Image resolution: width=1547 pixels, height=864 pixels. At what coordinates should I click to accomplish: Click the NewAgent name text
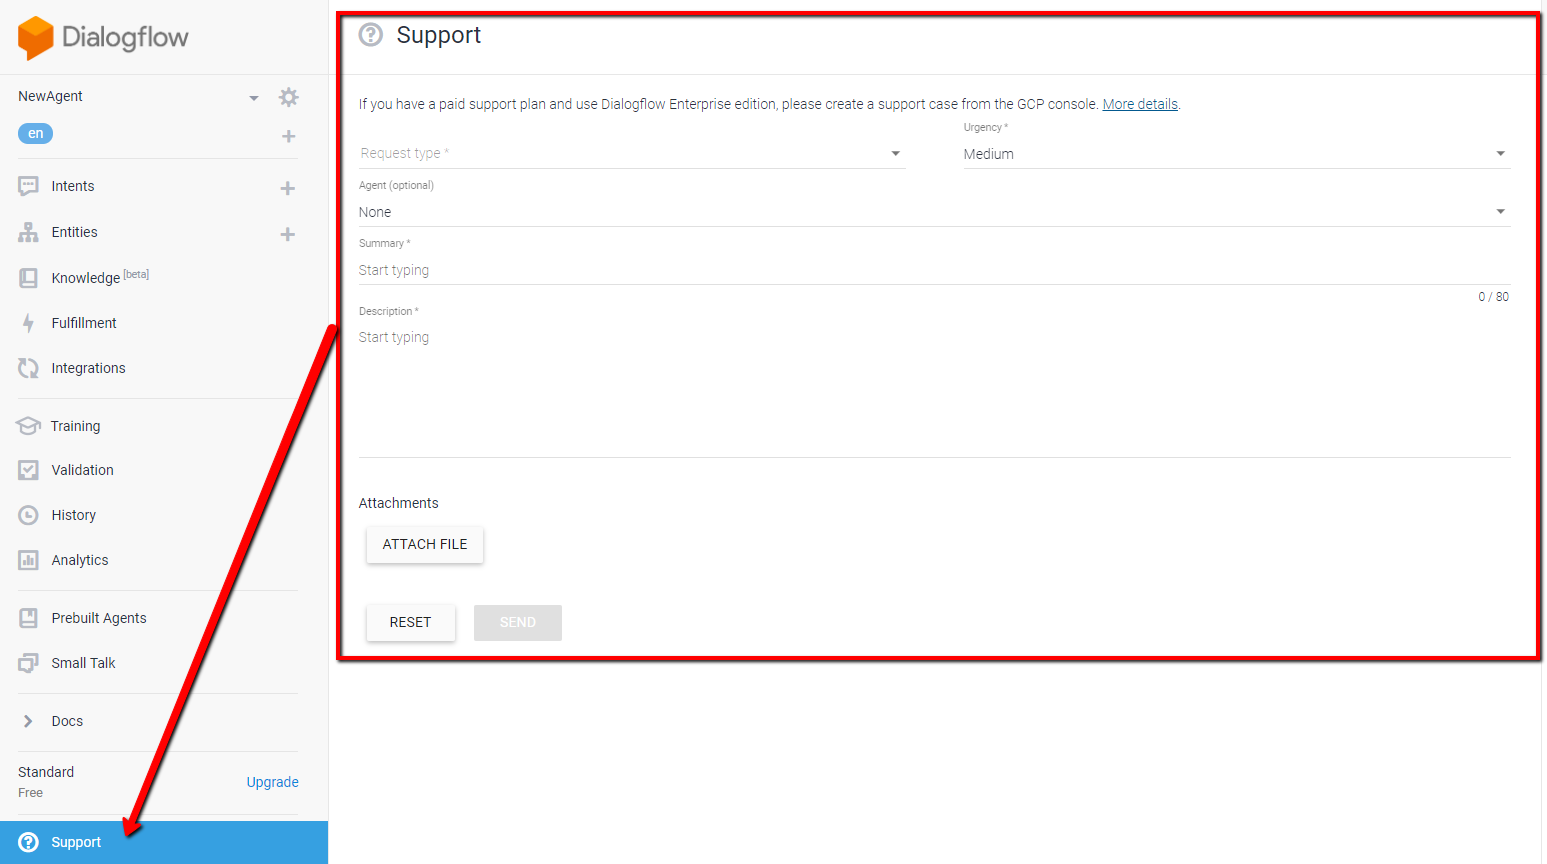(51, 96)
